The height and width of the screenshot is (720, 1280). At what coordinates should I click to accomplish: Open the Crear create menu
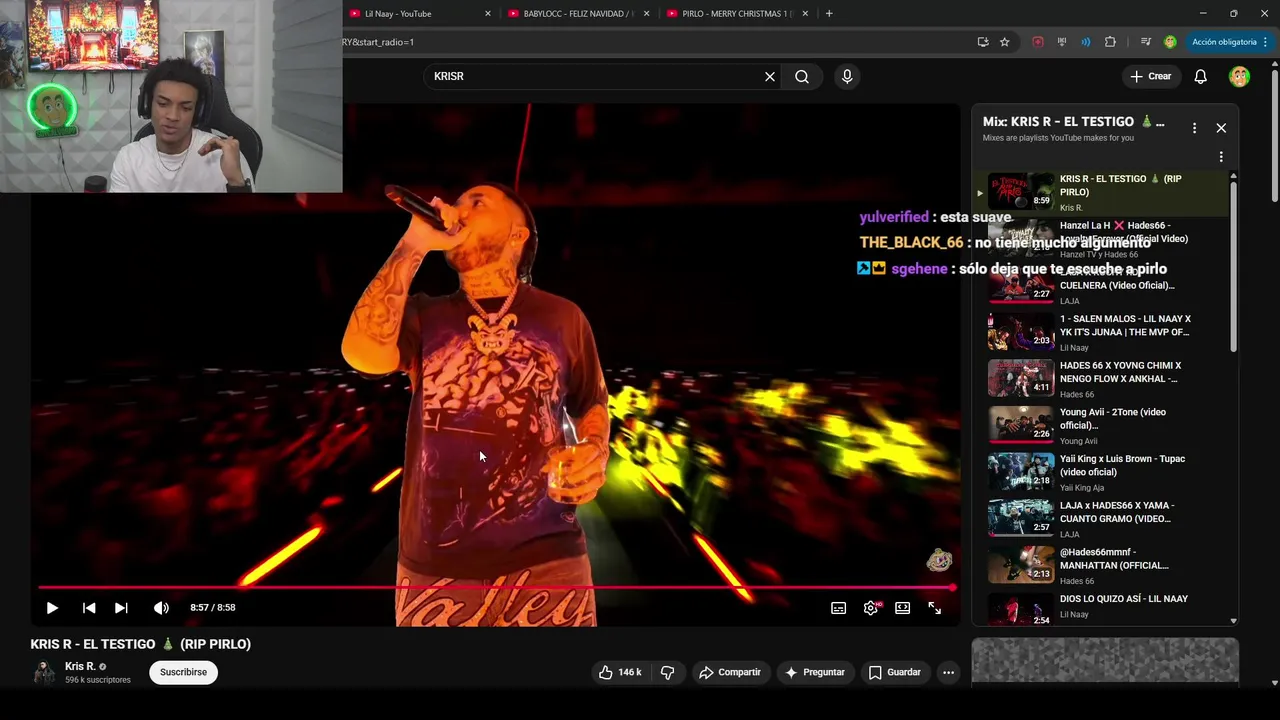(x=1150, y=76)
